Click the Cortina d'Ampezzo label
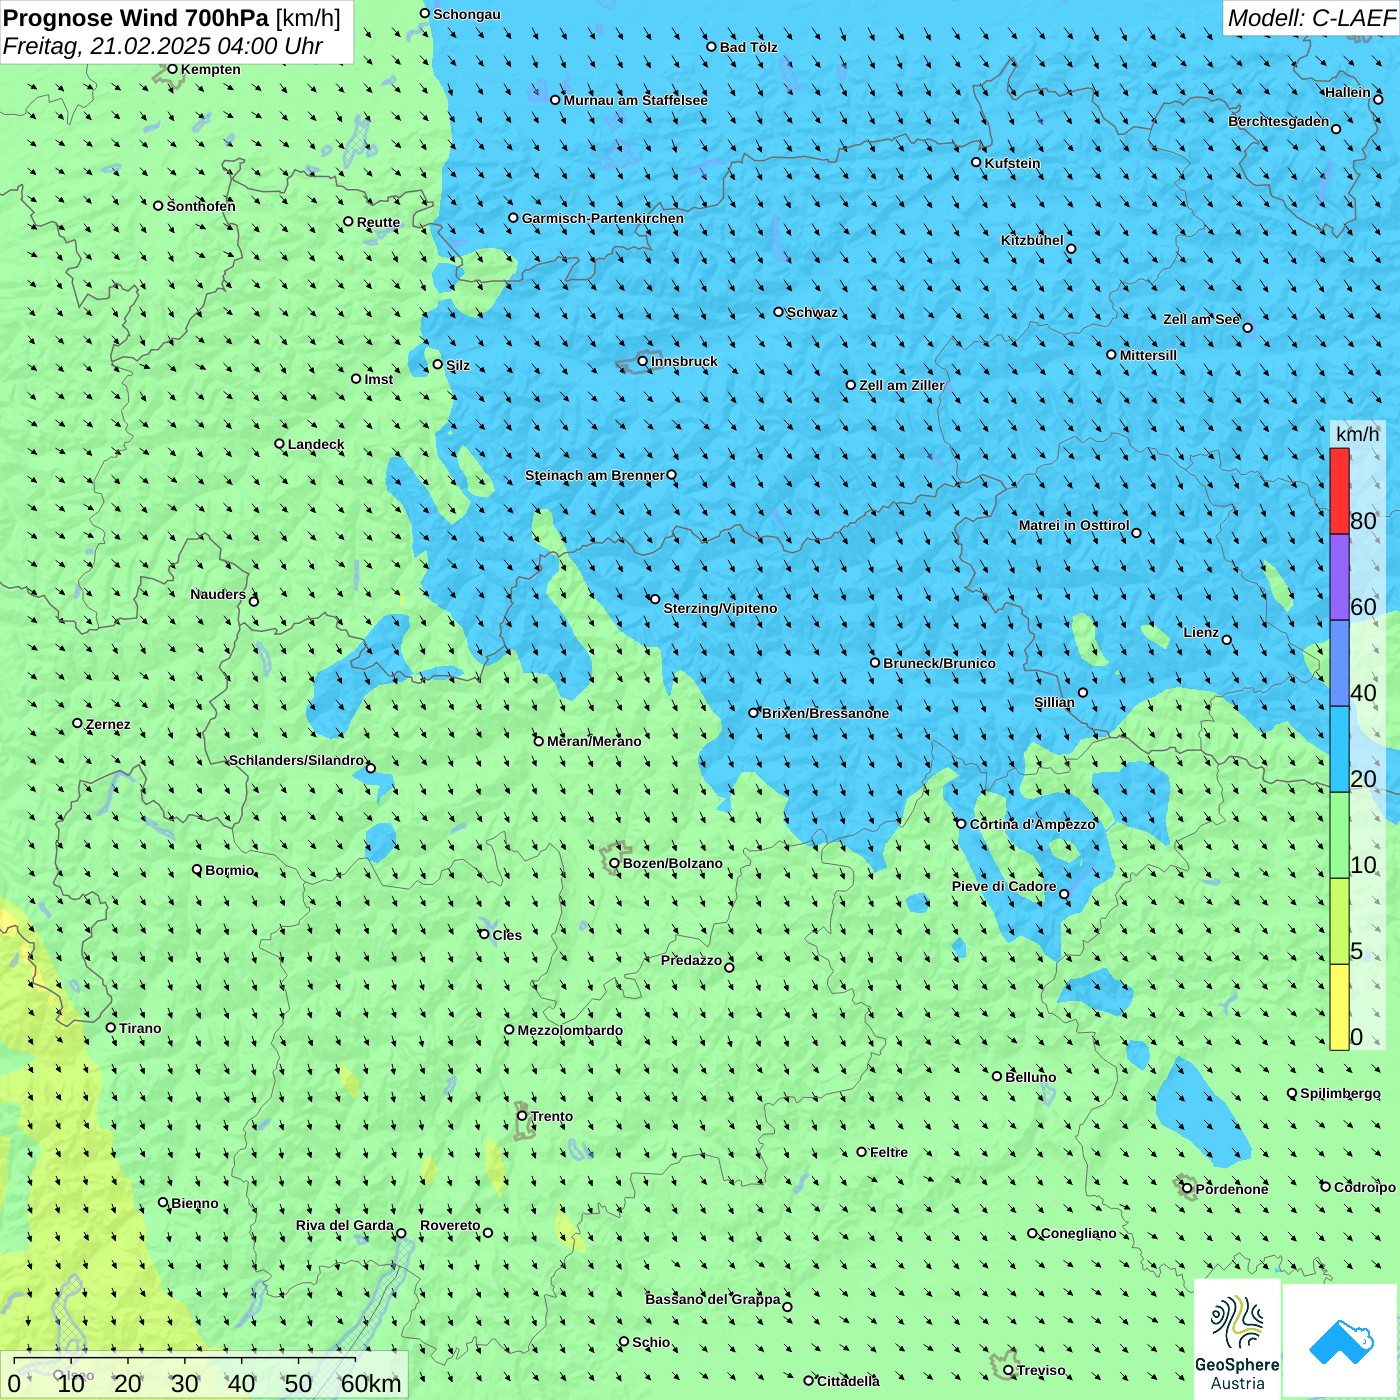The image size is (1400, 1400). coord(1032,824)
